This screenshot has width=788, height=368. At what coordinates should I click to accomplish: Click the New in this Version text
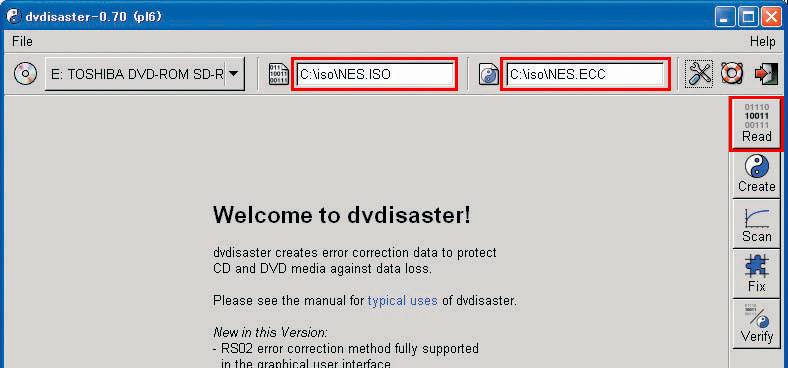click(270, 333)
